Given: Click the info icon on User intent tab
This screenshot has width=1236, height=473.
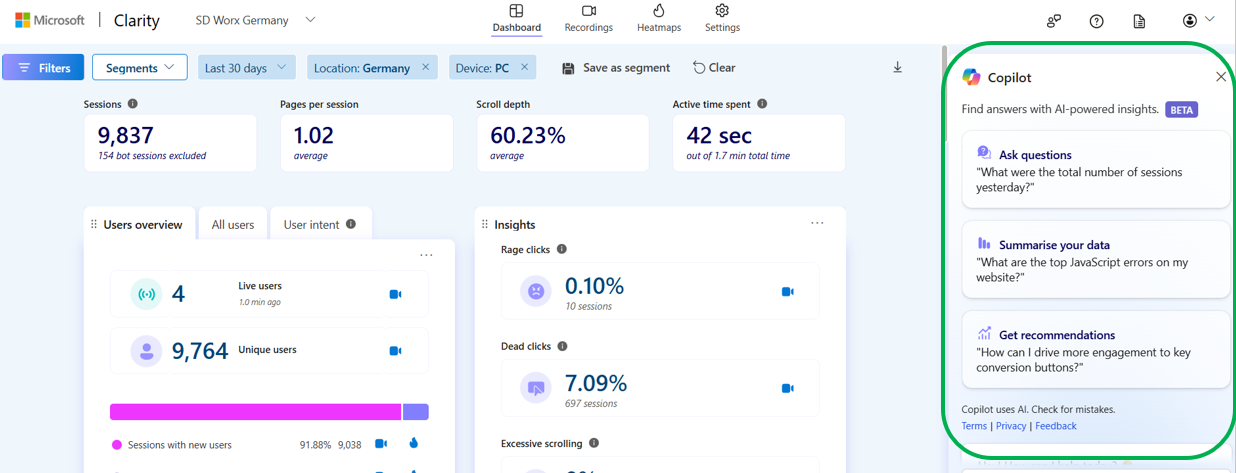Looking at the screenshot, I should point(351,224).
